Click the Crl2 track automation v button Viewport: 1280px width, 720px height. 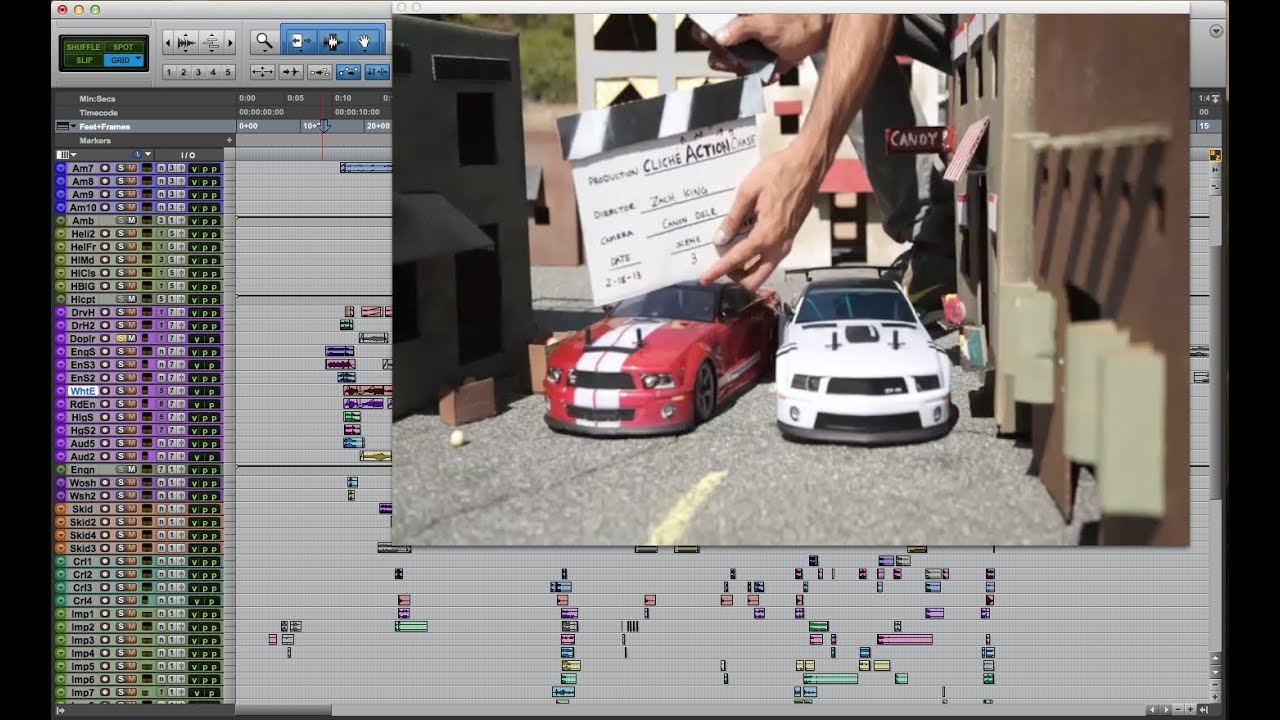pos(194,575)
